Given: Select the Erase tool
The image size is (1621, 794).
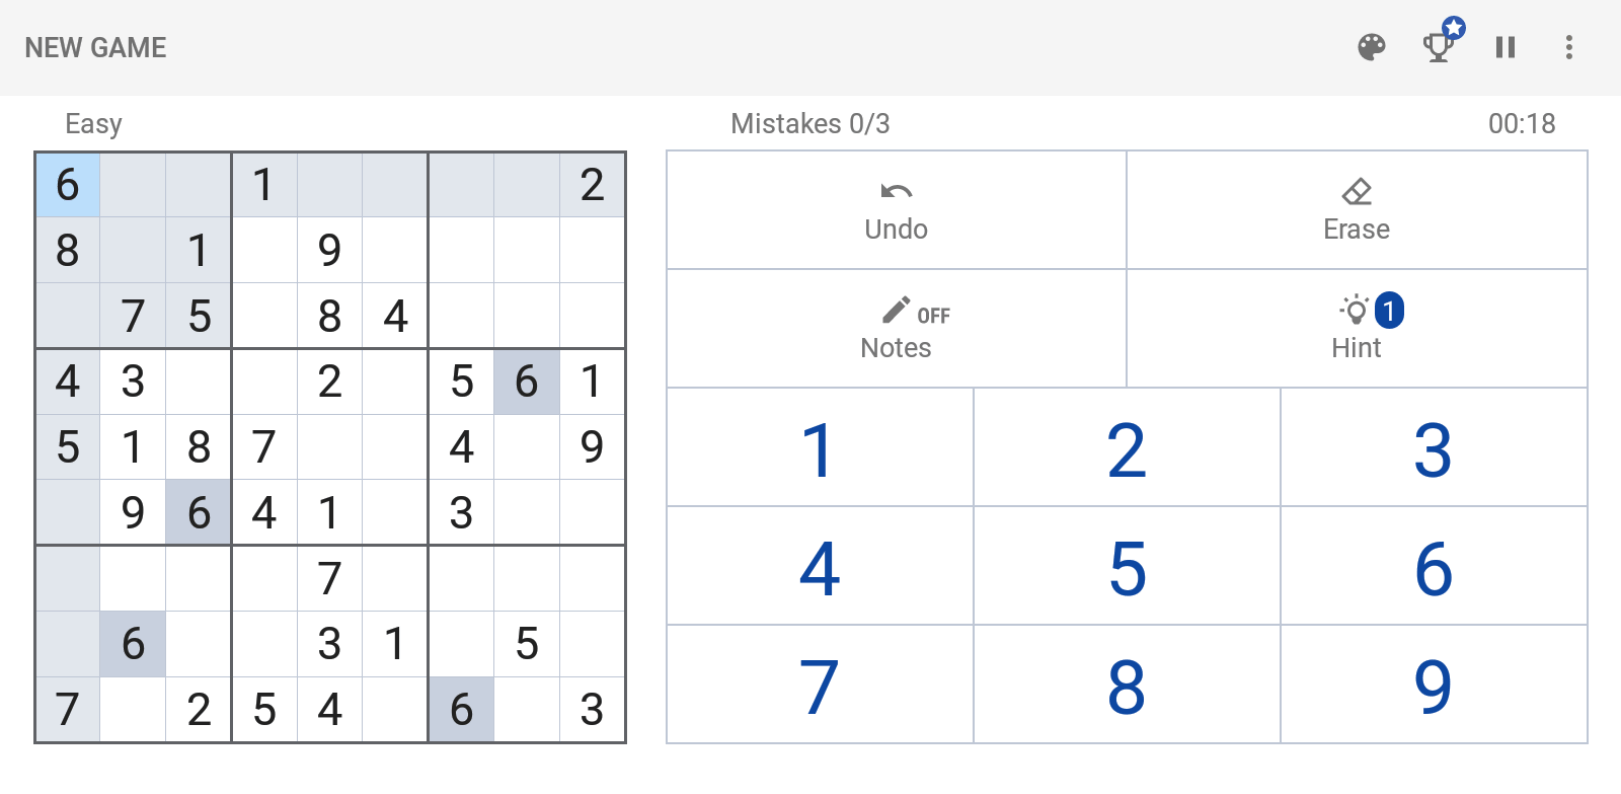Looking at the screenshot, I should [x=1357, y=210].
